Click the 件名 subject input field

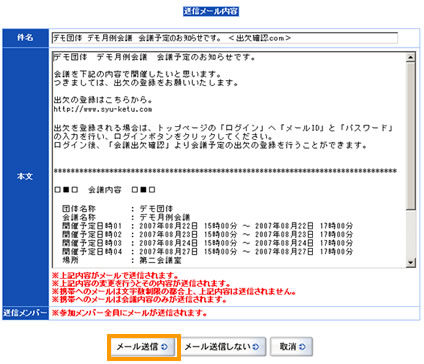coord(225,38)
